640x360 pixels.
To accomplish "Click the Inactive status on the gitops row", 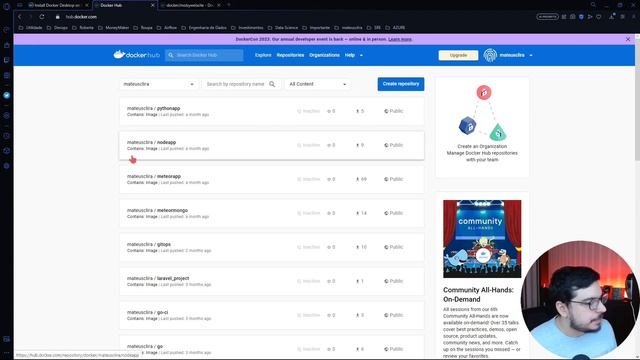I will point(309,247).
